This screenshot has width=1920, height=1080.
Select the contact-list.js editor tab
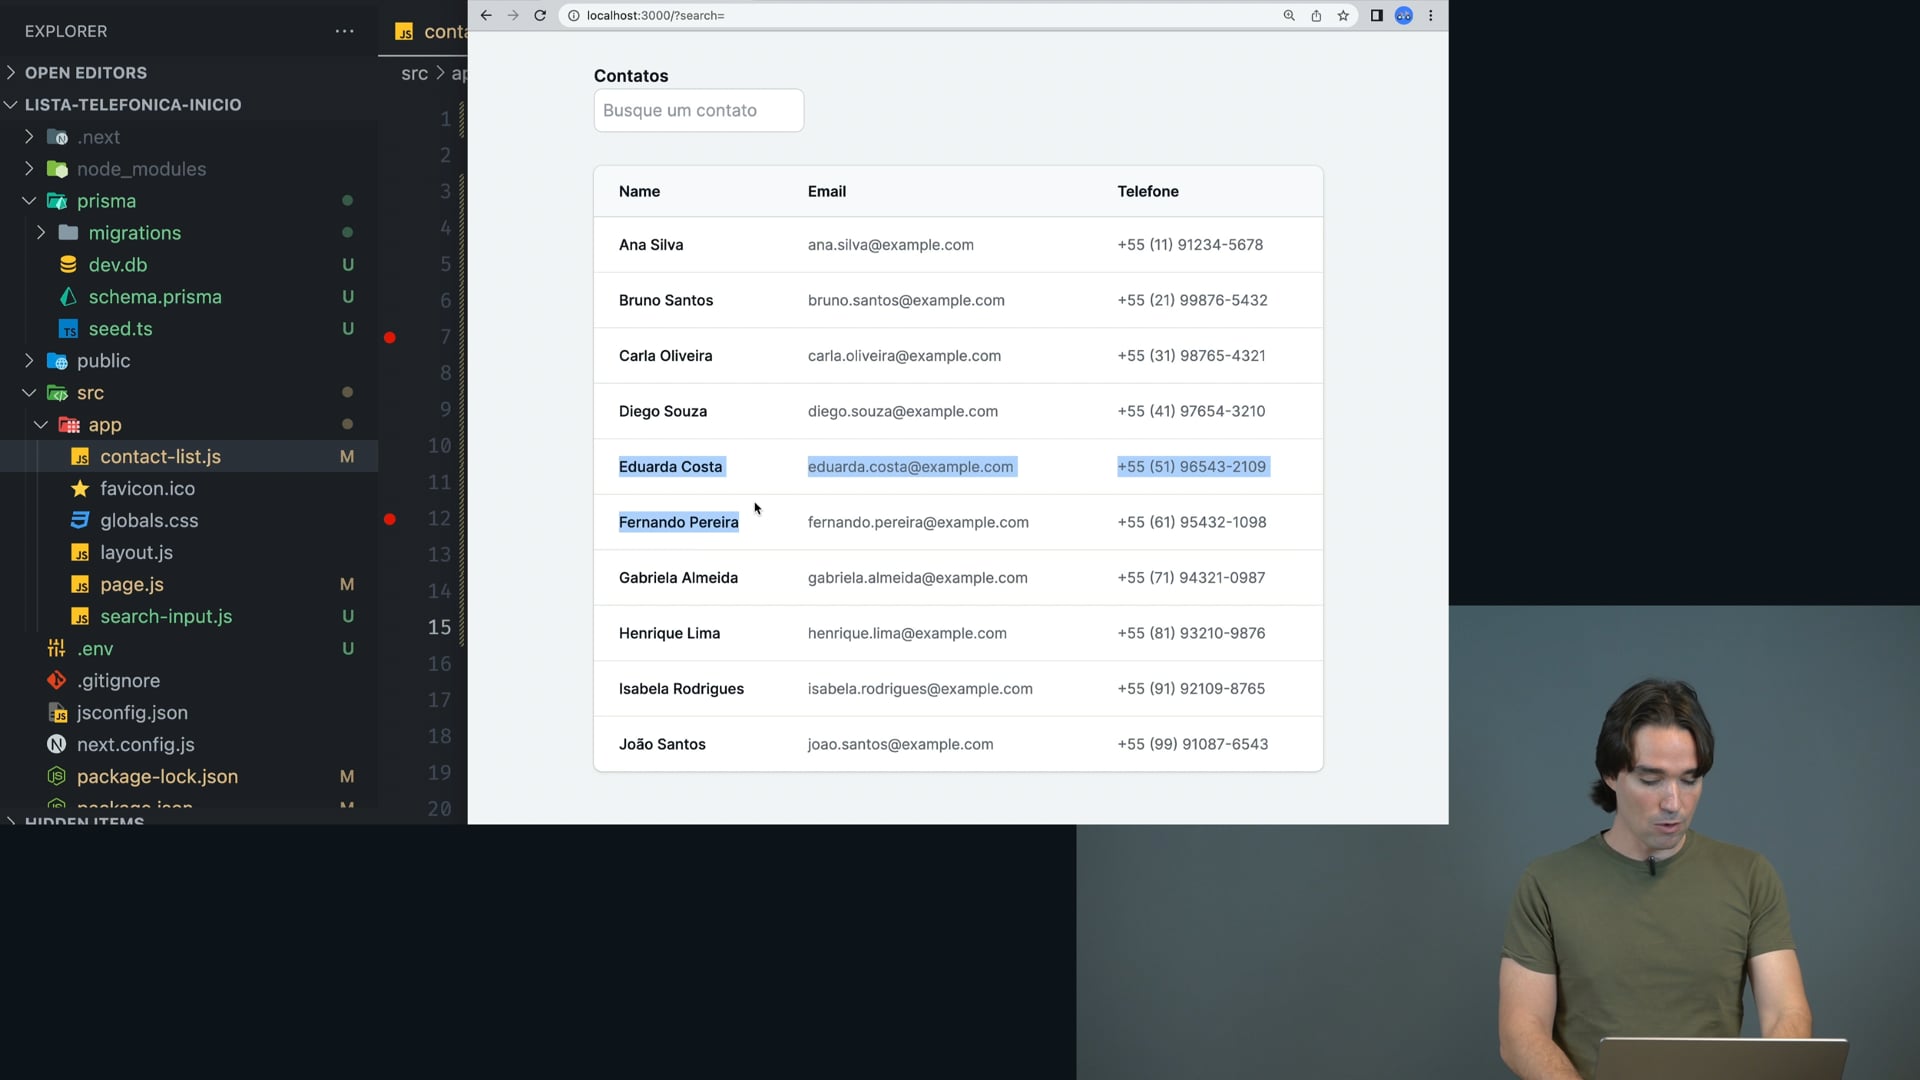click(430, 31)
